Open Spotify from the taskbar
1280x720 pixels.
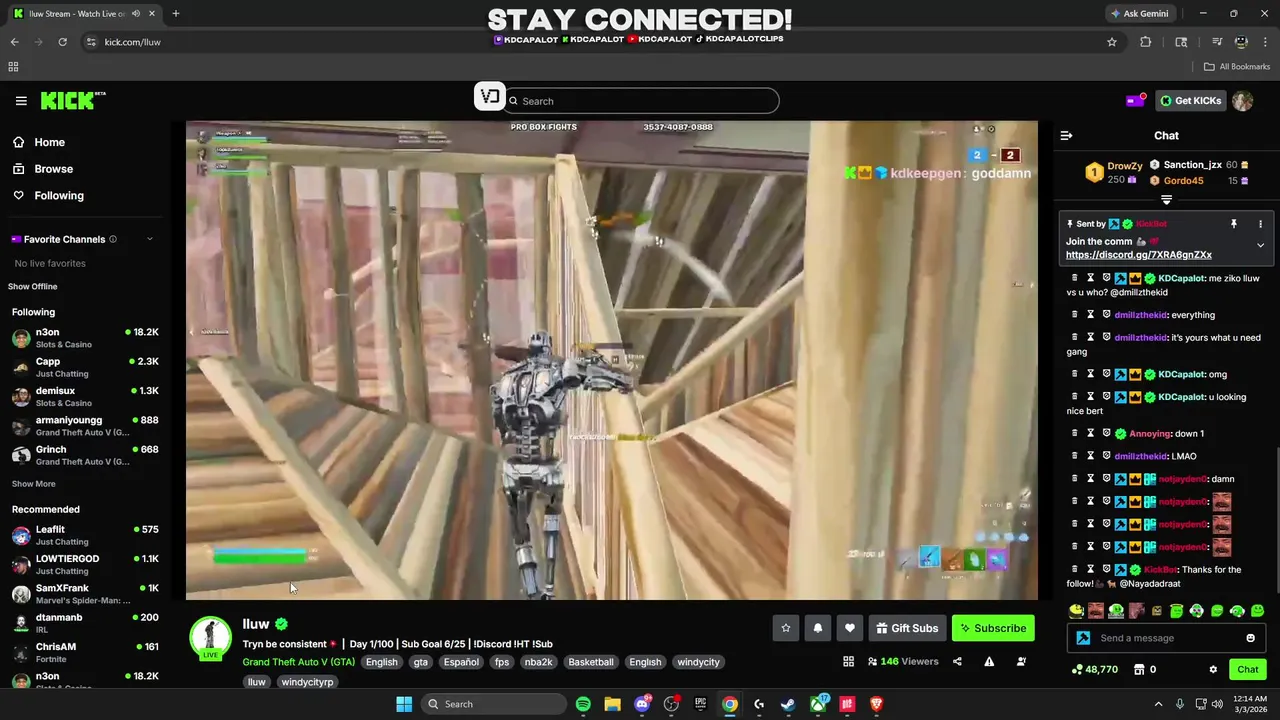coord(583,704)
